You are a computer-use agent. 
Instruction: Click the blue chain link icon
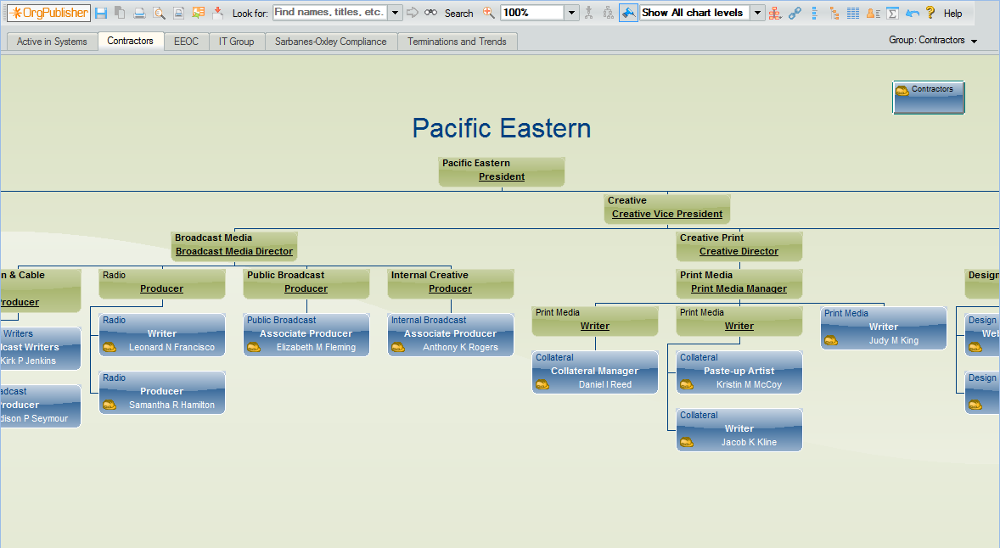point(795,13)
